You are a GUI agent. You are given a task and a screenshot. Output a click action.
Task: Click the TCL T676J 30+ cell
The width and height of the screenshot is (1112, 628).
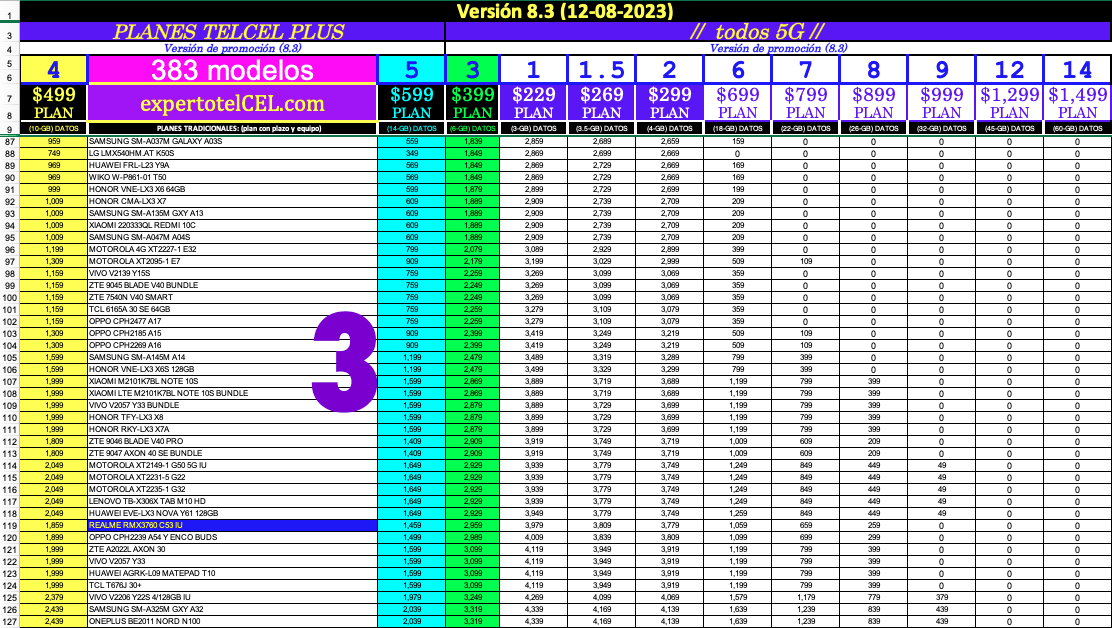click(x=232, y=586)
